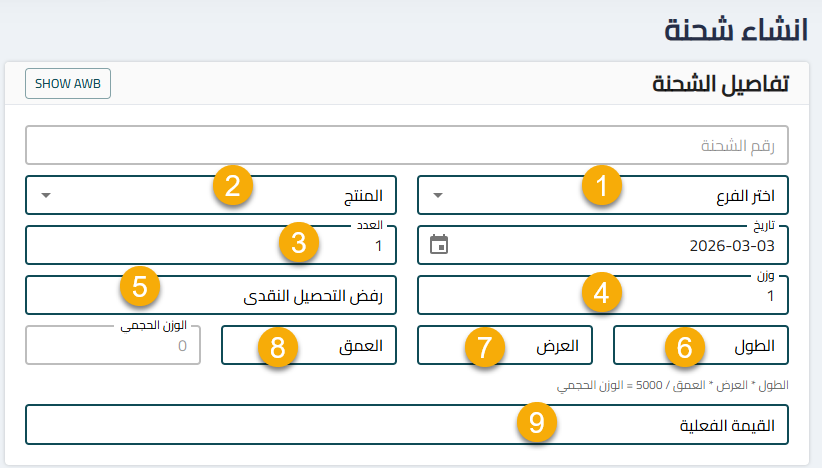Open the calendar picker icon in date field

[438, 245]
